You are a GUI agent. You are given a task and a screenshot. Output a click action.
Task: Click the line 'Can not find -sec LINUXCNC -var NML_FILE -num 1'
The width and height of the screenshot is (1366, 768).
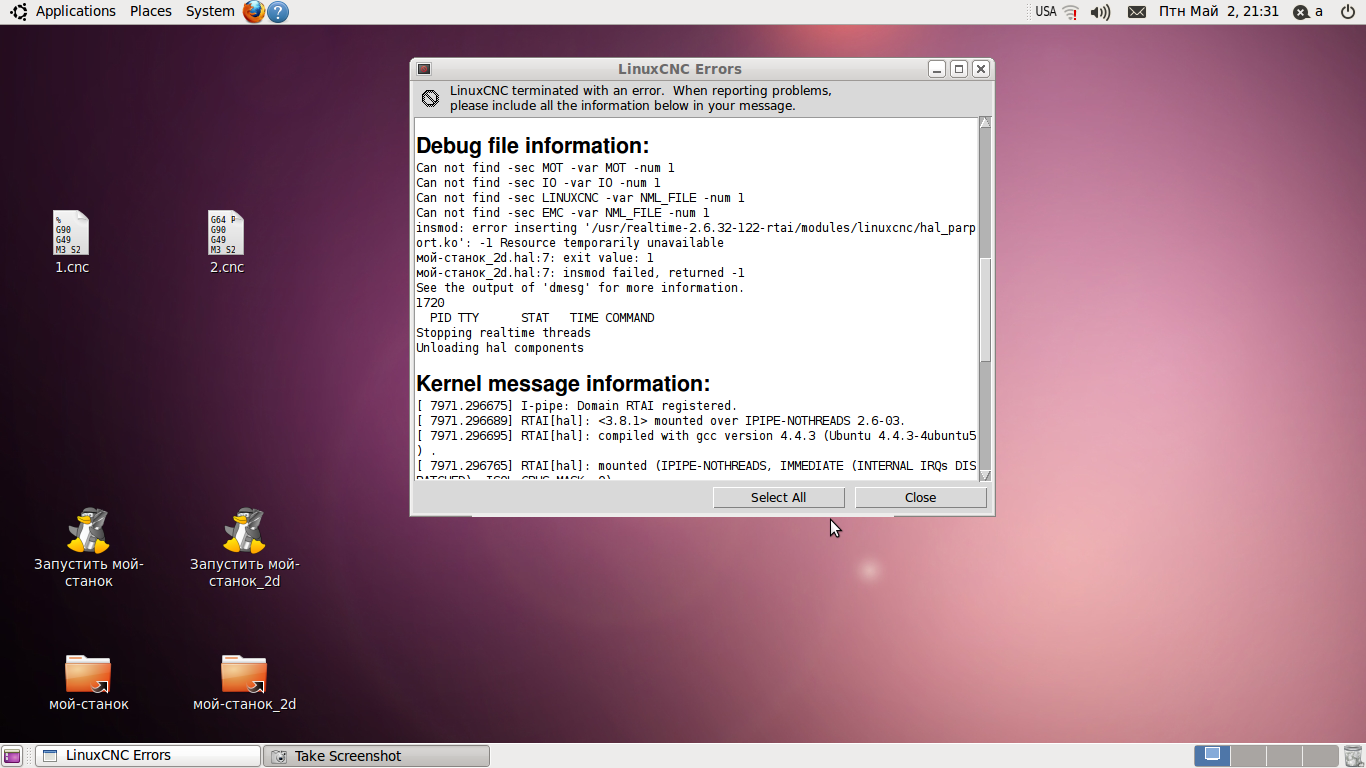pos(580,198)
